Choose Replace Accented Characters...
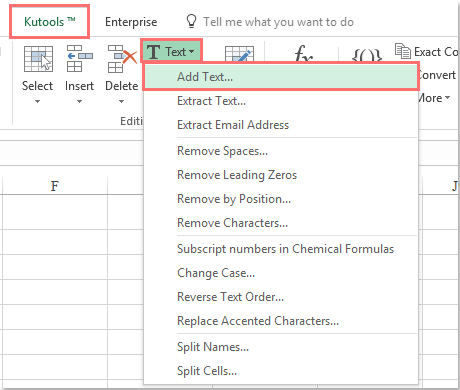This screenshot has height=390, width=460. point(281,321)
